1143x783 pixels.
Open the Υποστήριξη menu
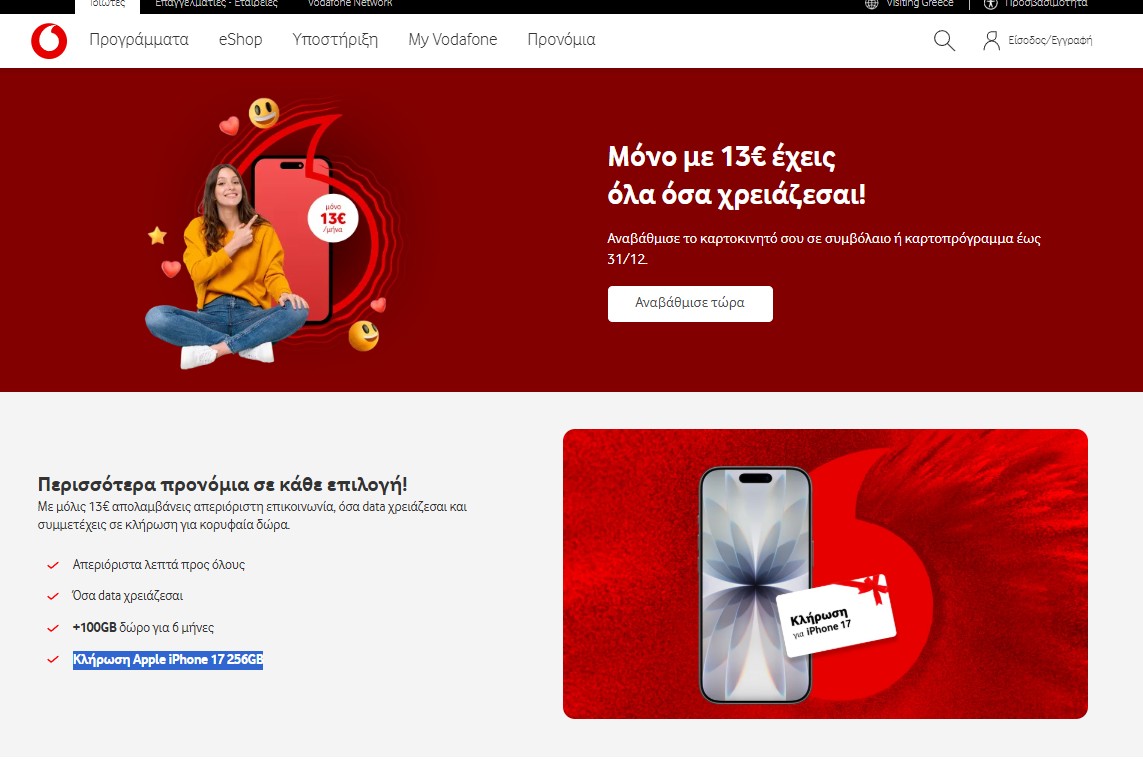pos(335,40)
